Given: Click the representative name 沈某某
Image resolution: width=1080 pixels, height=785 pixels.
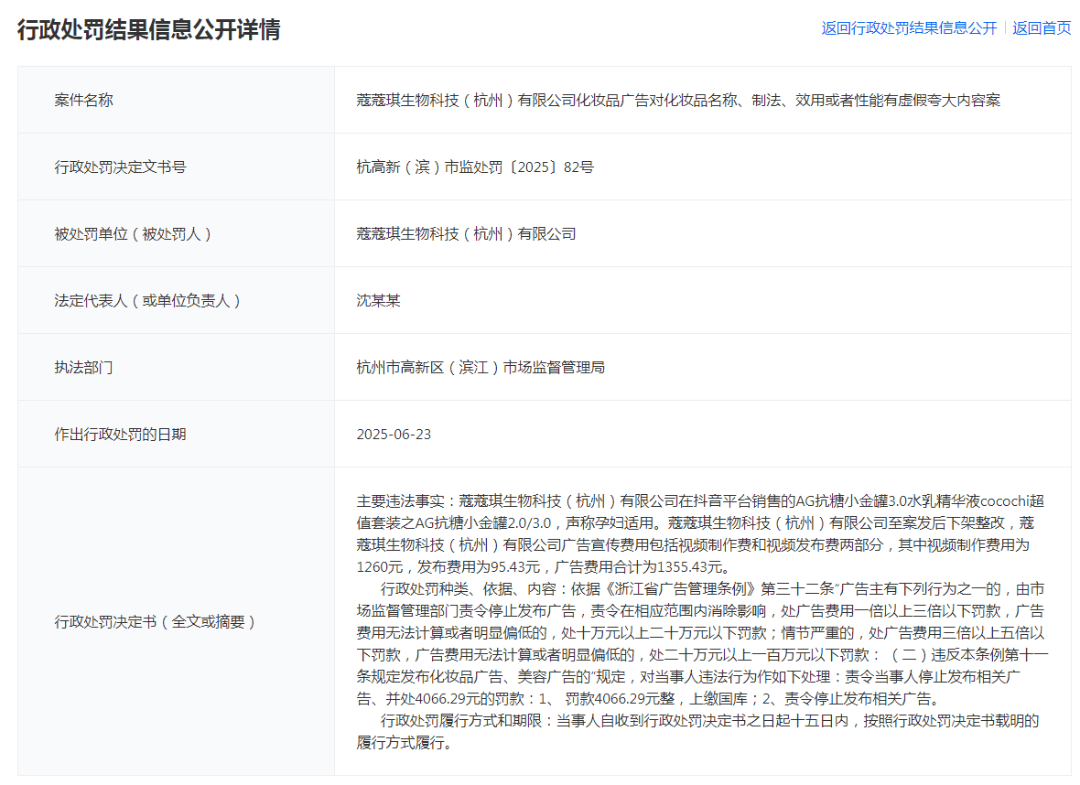Looking at the screenshot, I should point(378,300).
